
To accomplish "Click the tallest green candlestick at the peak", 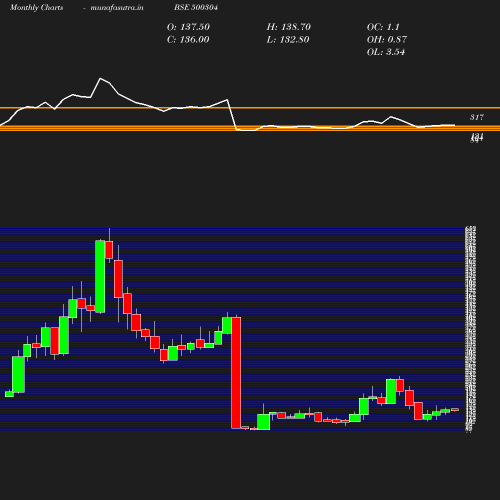I will pyautogui.click(x=100, y=276).
